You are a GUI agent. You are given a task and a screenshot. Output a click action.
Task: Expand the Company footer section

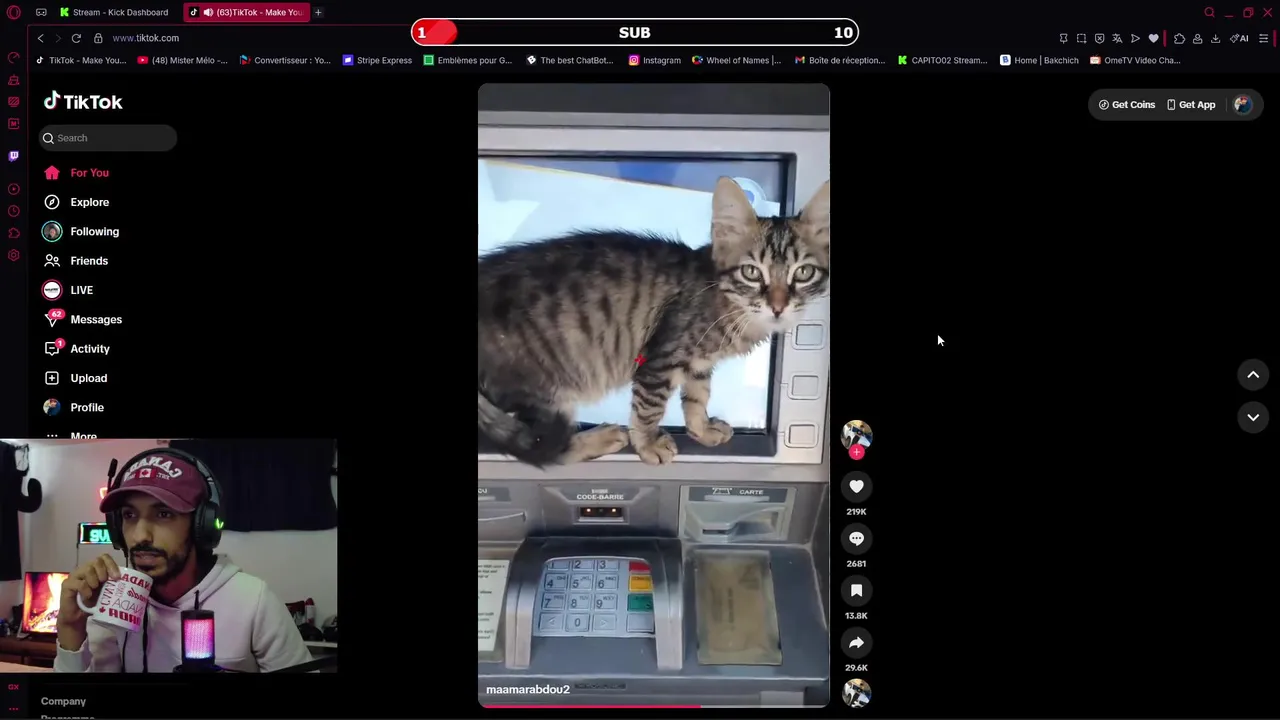pyautogui.click(x=63, y=701)
